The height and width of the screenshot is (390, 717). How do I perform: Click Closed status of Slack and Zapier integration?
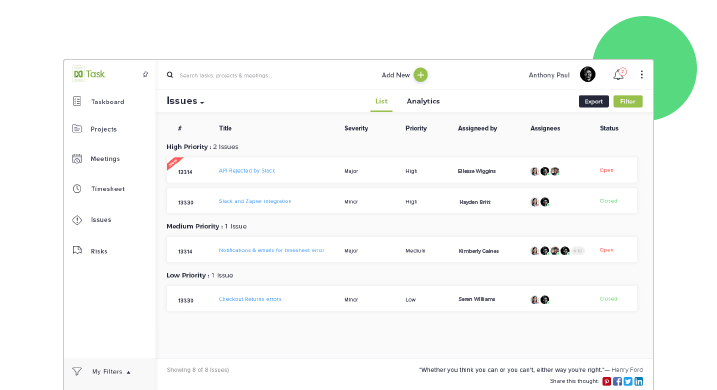[608, 201]
